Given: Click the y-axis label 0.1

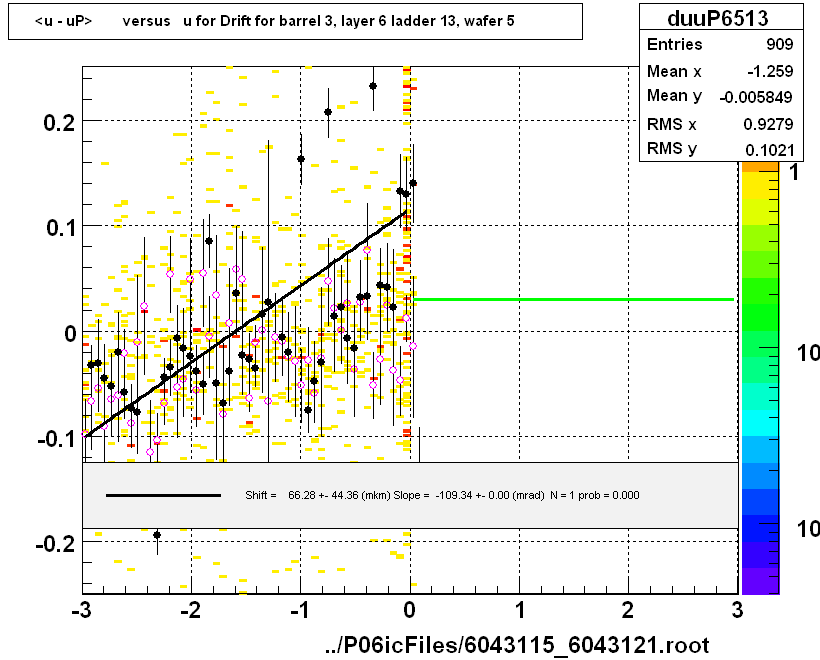Looking at the screenshot, I should coord(61,228).
